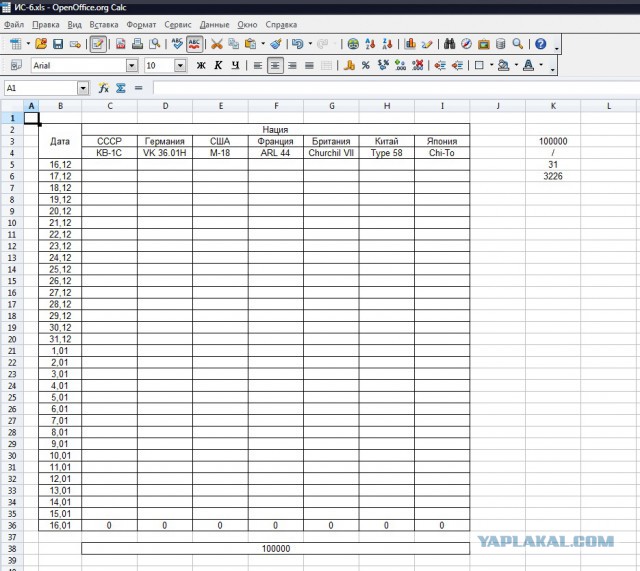640x571 pixels.
Task: Apply percent number format
Action: coord(366,65)
